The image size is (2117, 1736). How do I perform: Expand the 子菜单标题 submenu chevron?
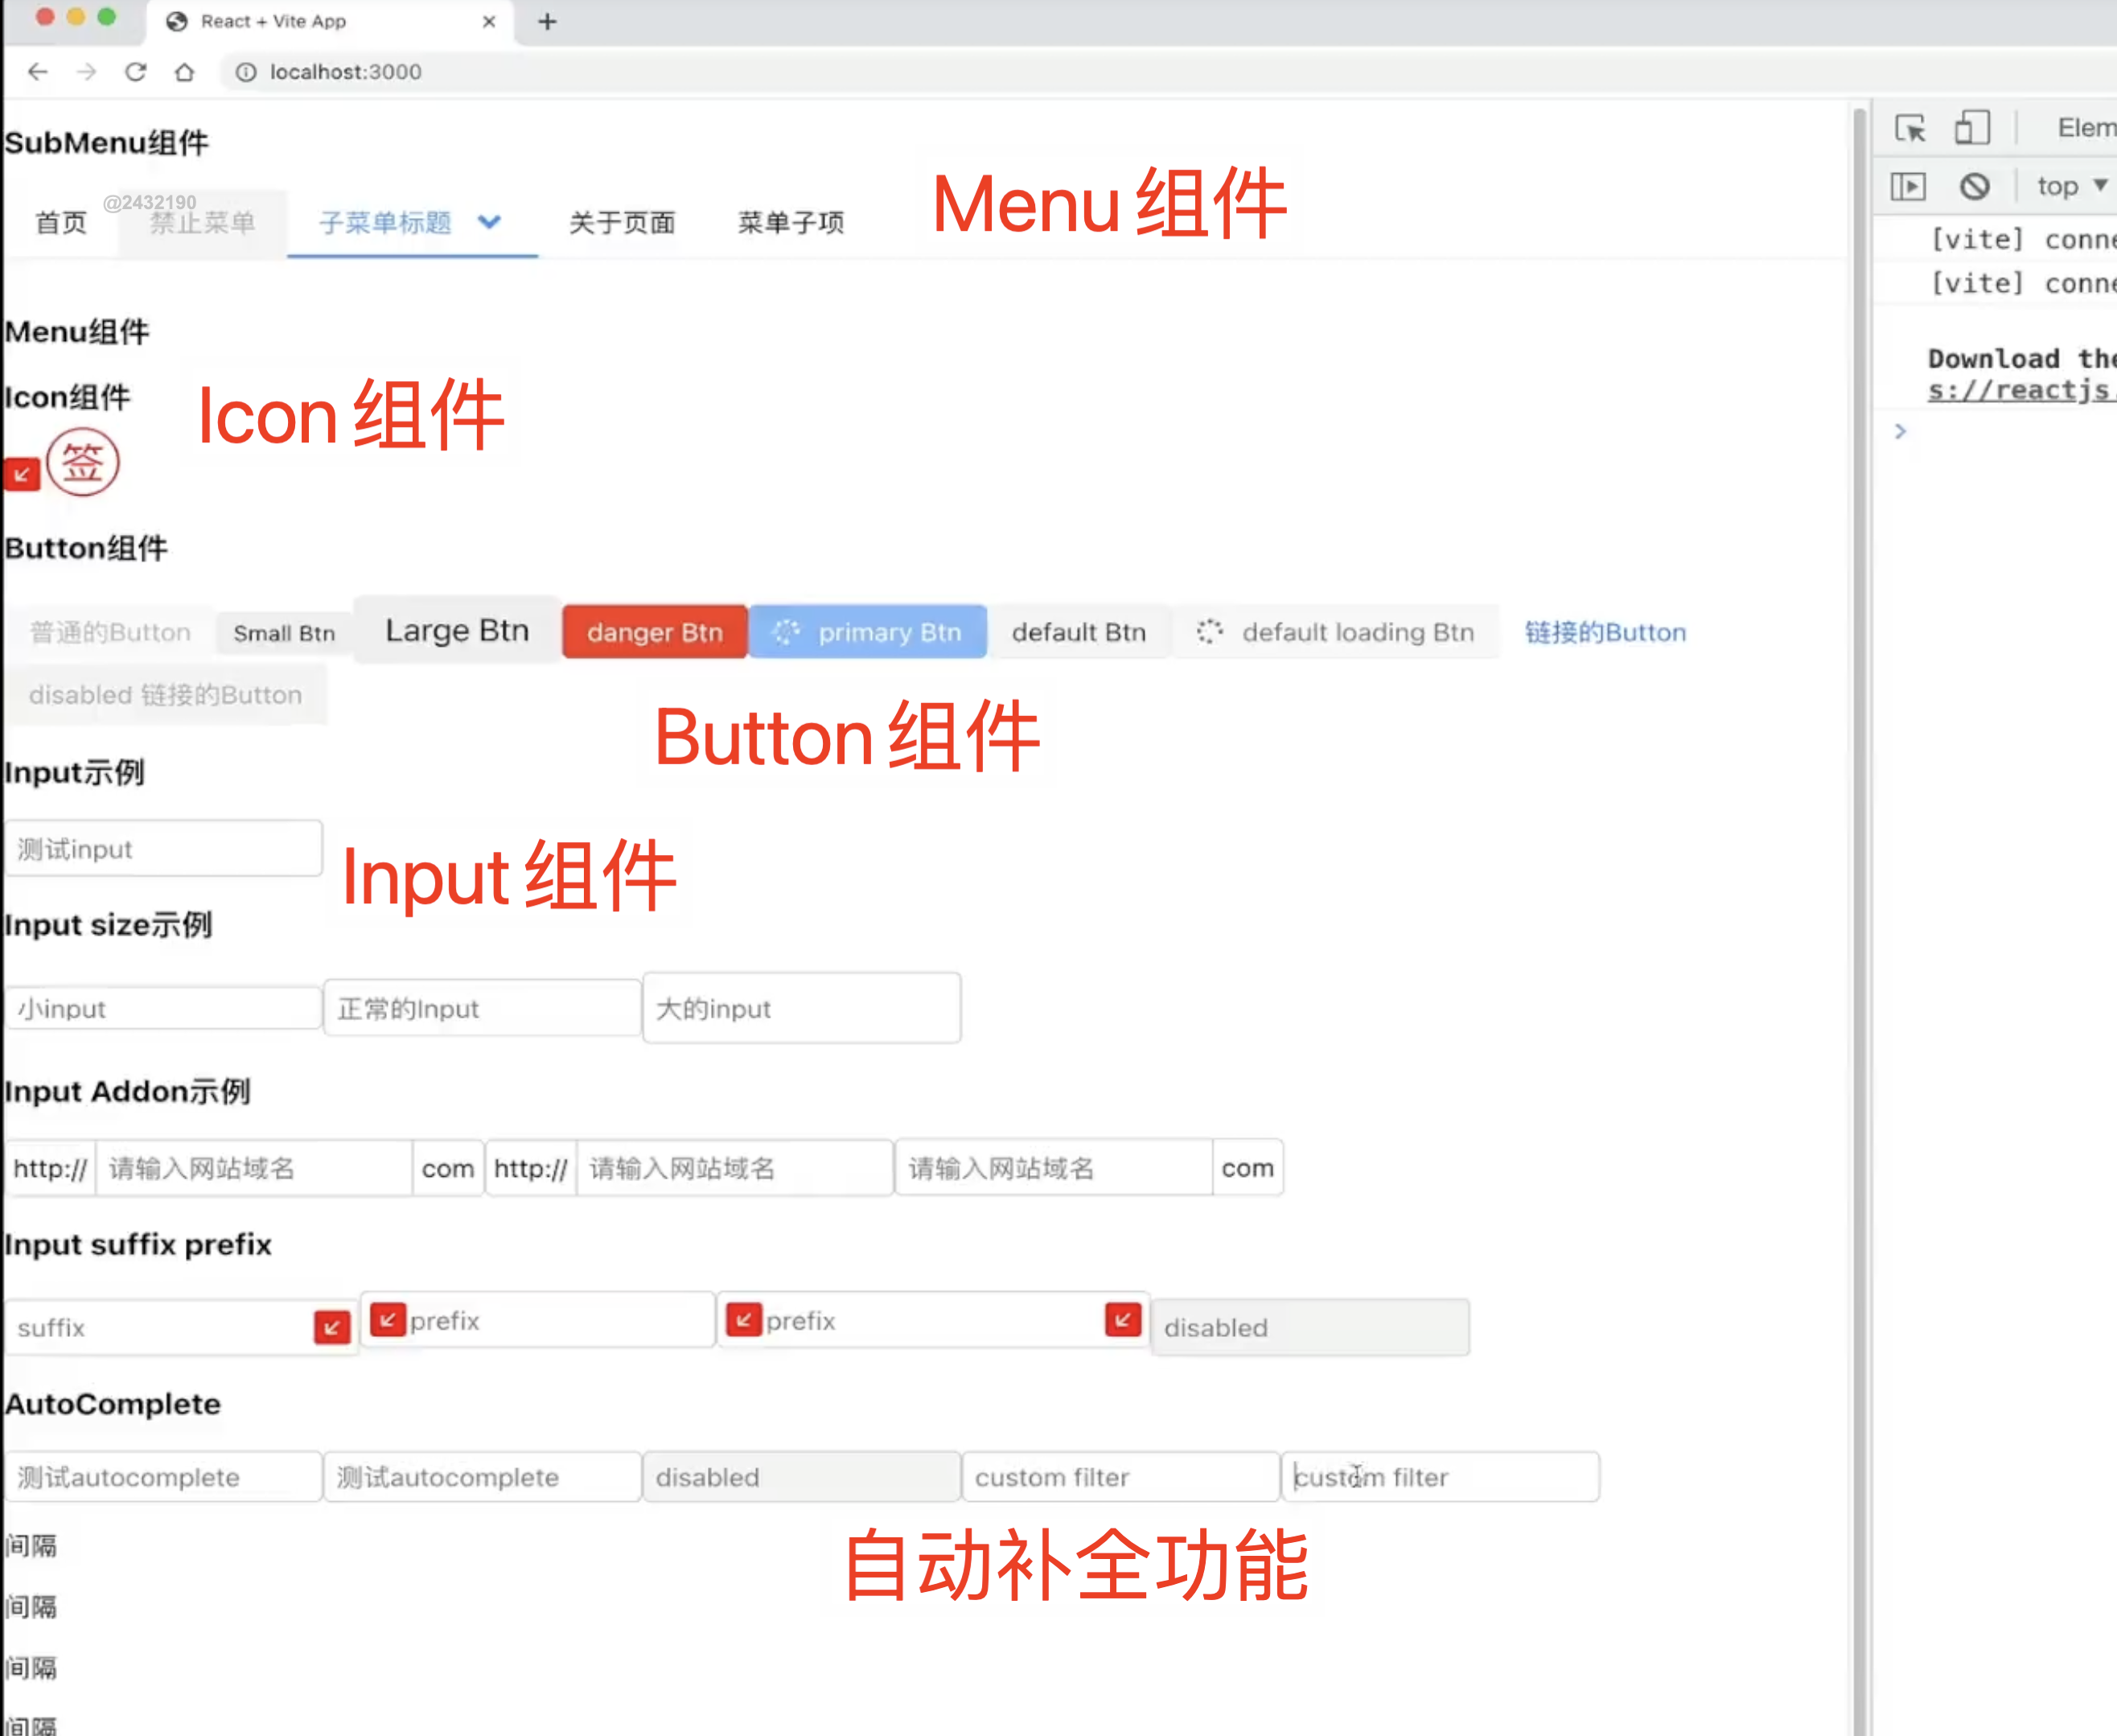point(489,222)
